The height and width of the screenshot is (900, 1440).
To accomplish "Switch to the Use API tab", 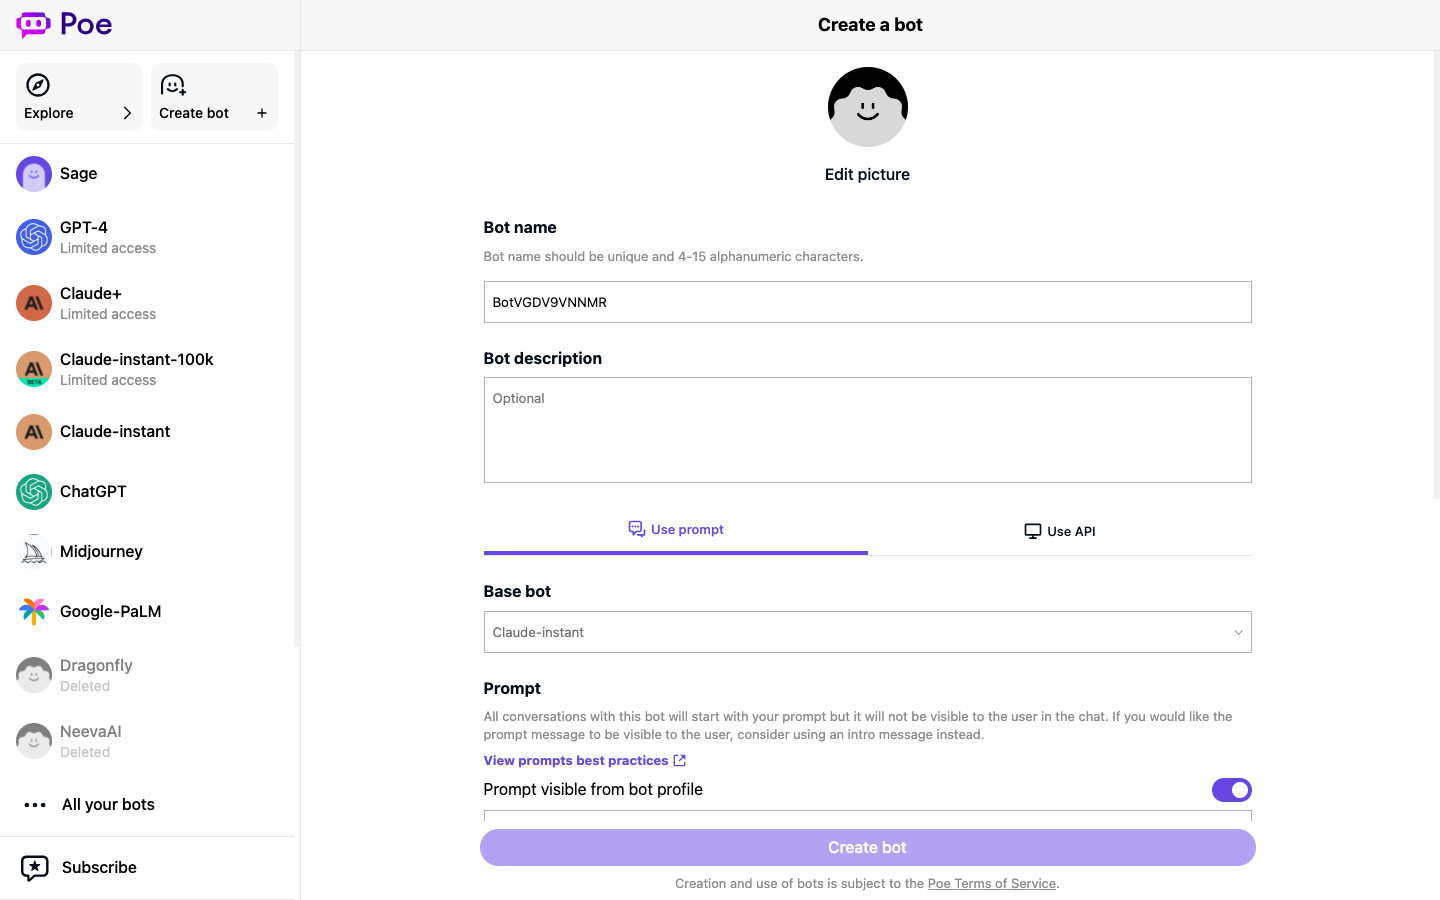I will (x=1060, y=531).
